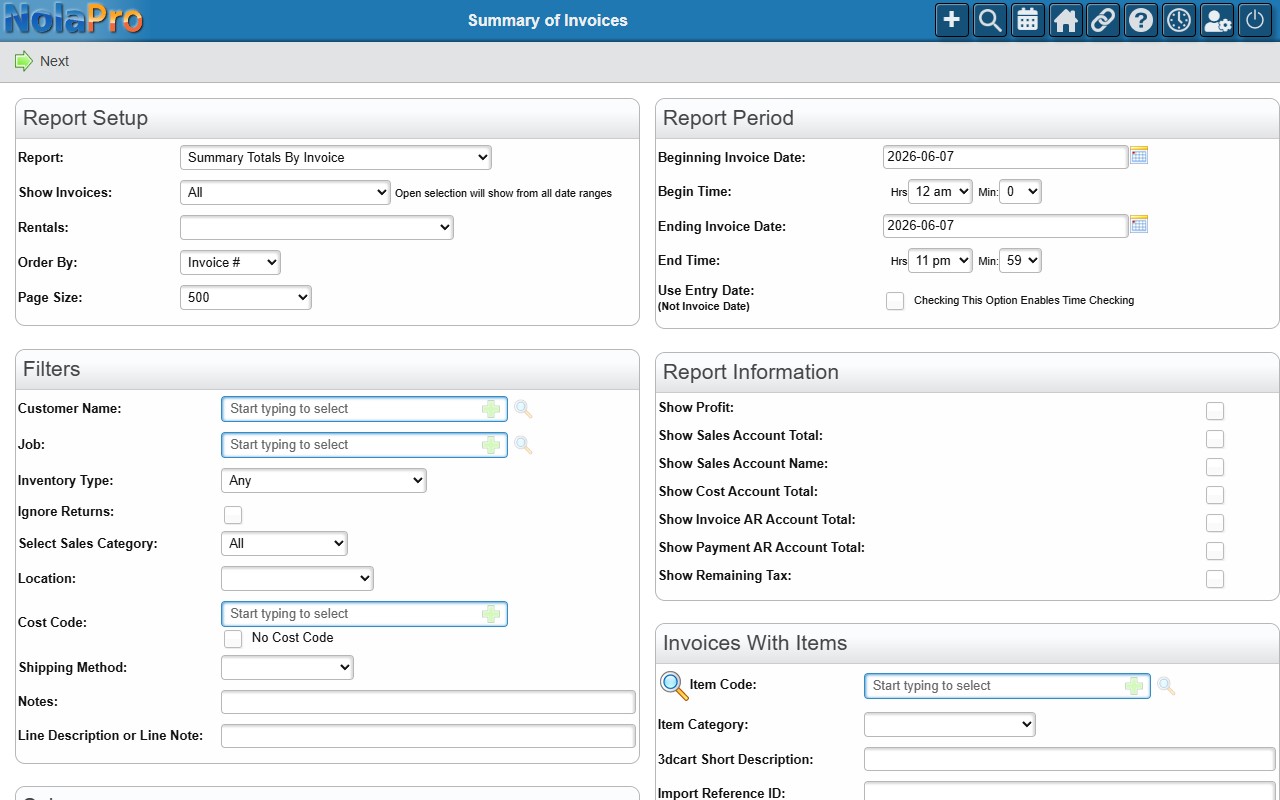
Task: Enable Show Remaining Tax checkbox
Action: click(x=1215, y=579)
